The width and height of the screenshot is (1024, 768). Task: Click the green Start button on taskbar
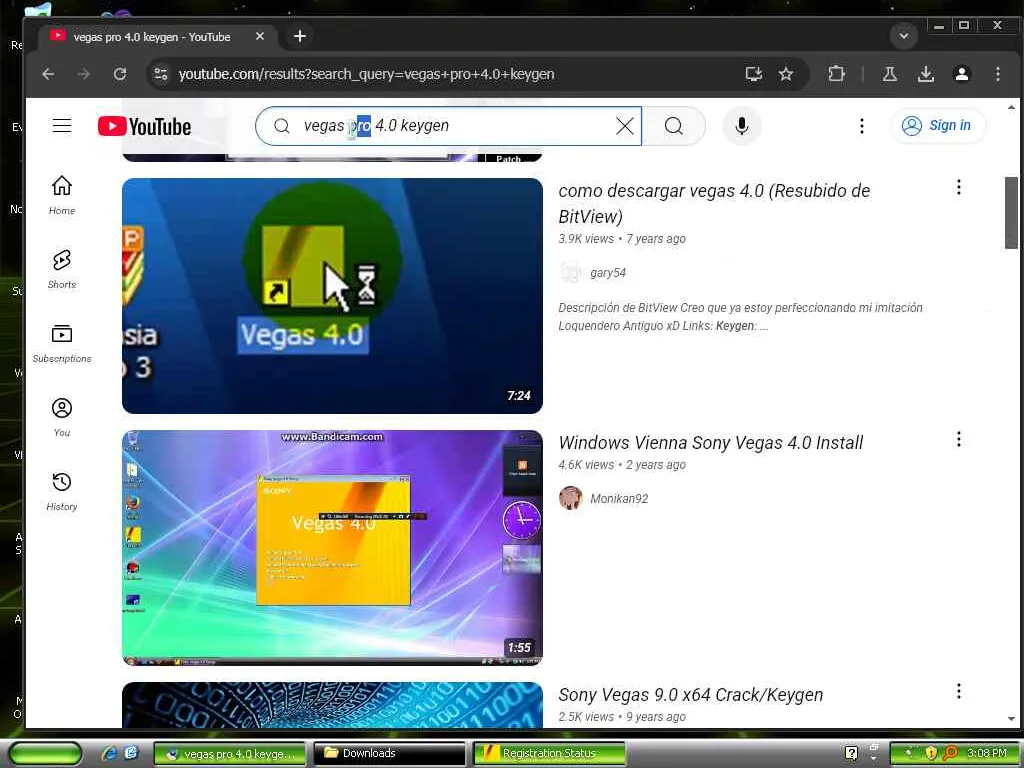pos(44,754)
